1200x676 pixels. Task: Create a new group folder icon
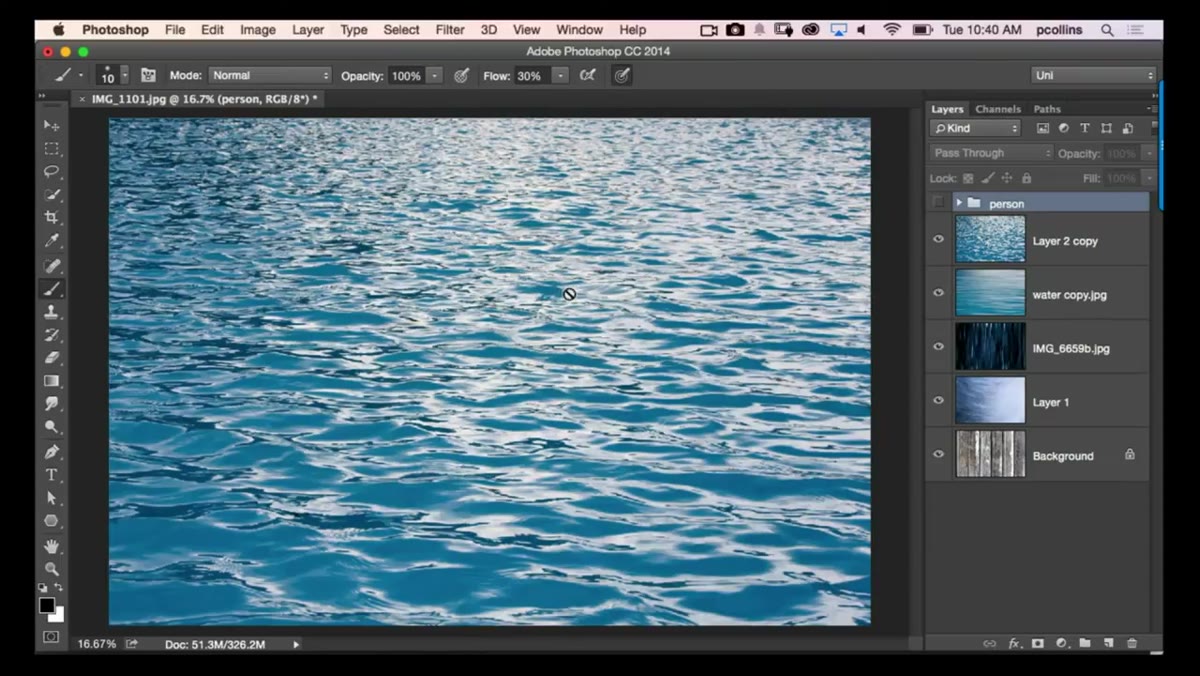pyautogui.click(x=1085, y=643)
